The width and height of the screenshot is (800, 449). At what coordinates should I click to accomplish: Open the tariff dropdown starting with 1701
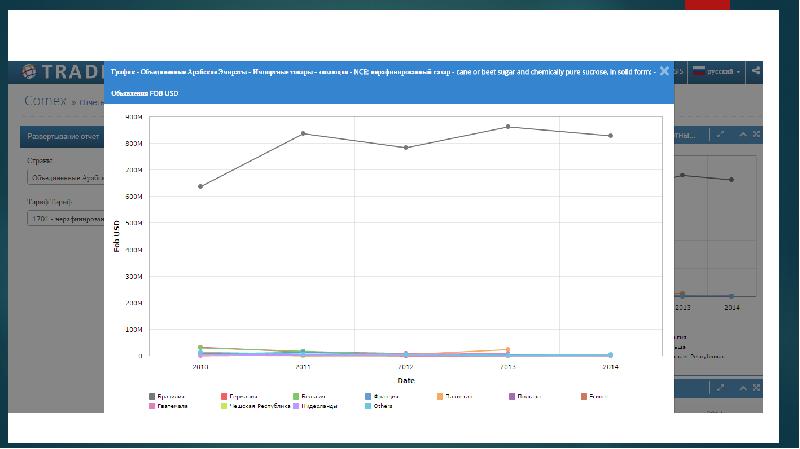pos(65,219)
